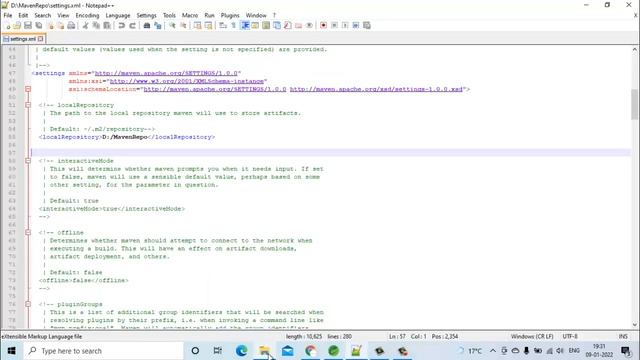
Task: Collapse the interactiveMode comment fold marker
Action: 28,161
